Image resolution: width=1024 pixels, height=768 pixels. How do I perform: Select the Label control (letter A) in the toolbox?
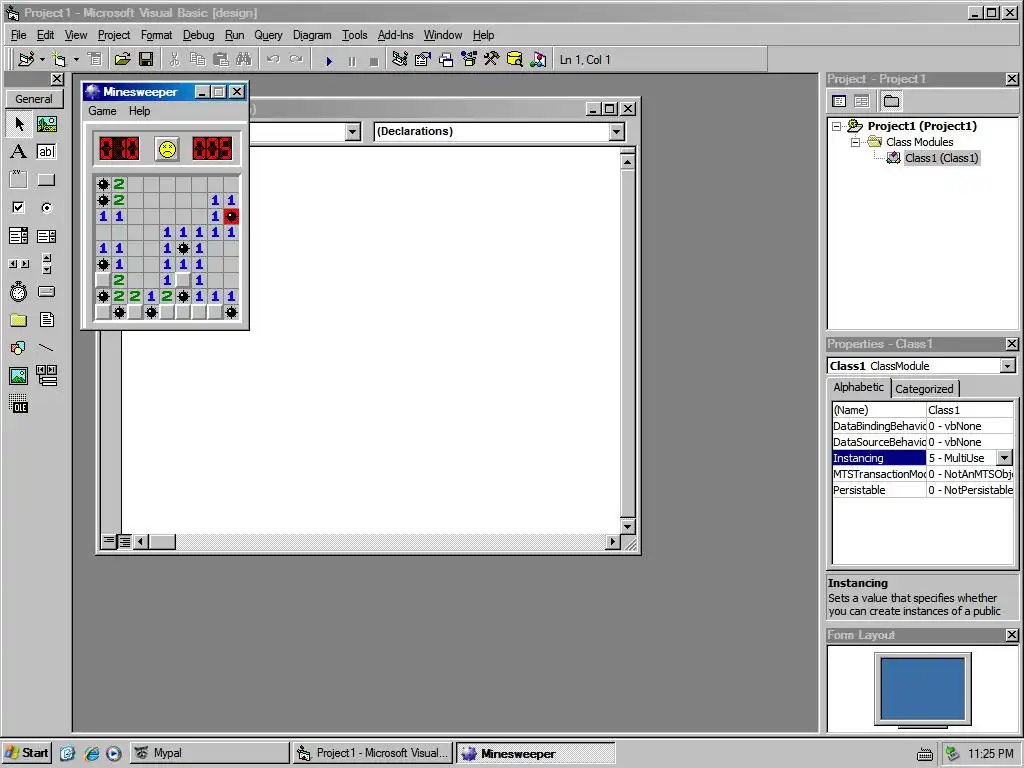(x=18, y=152)
